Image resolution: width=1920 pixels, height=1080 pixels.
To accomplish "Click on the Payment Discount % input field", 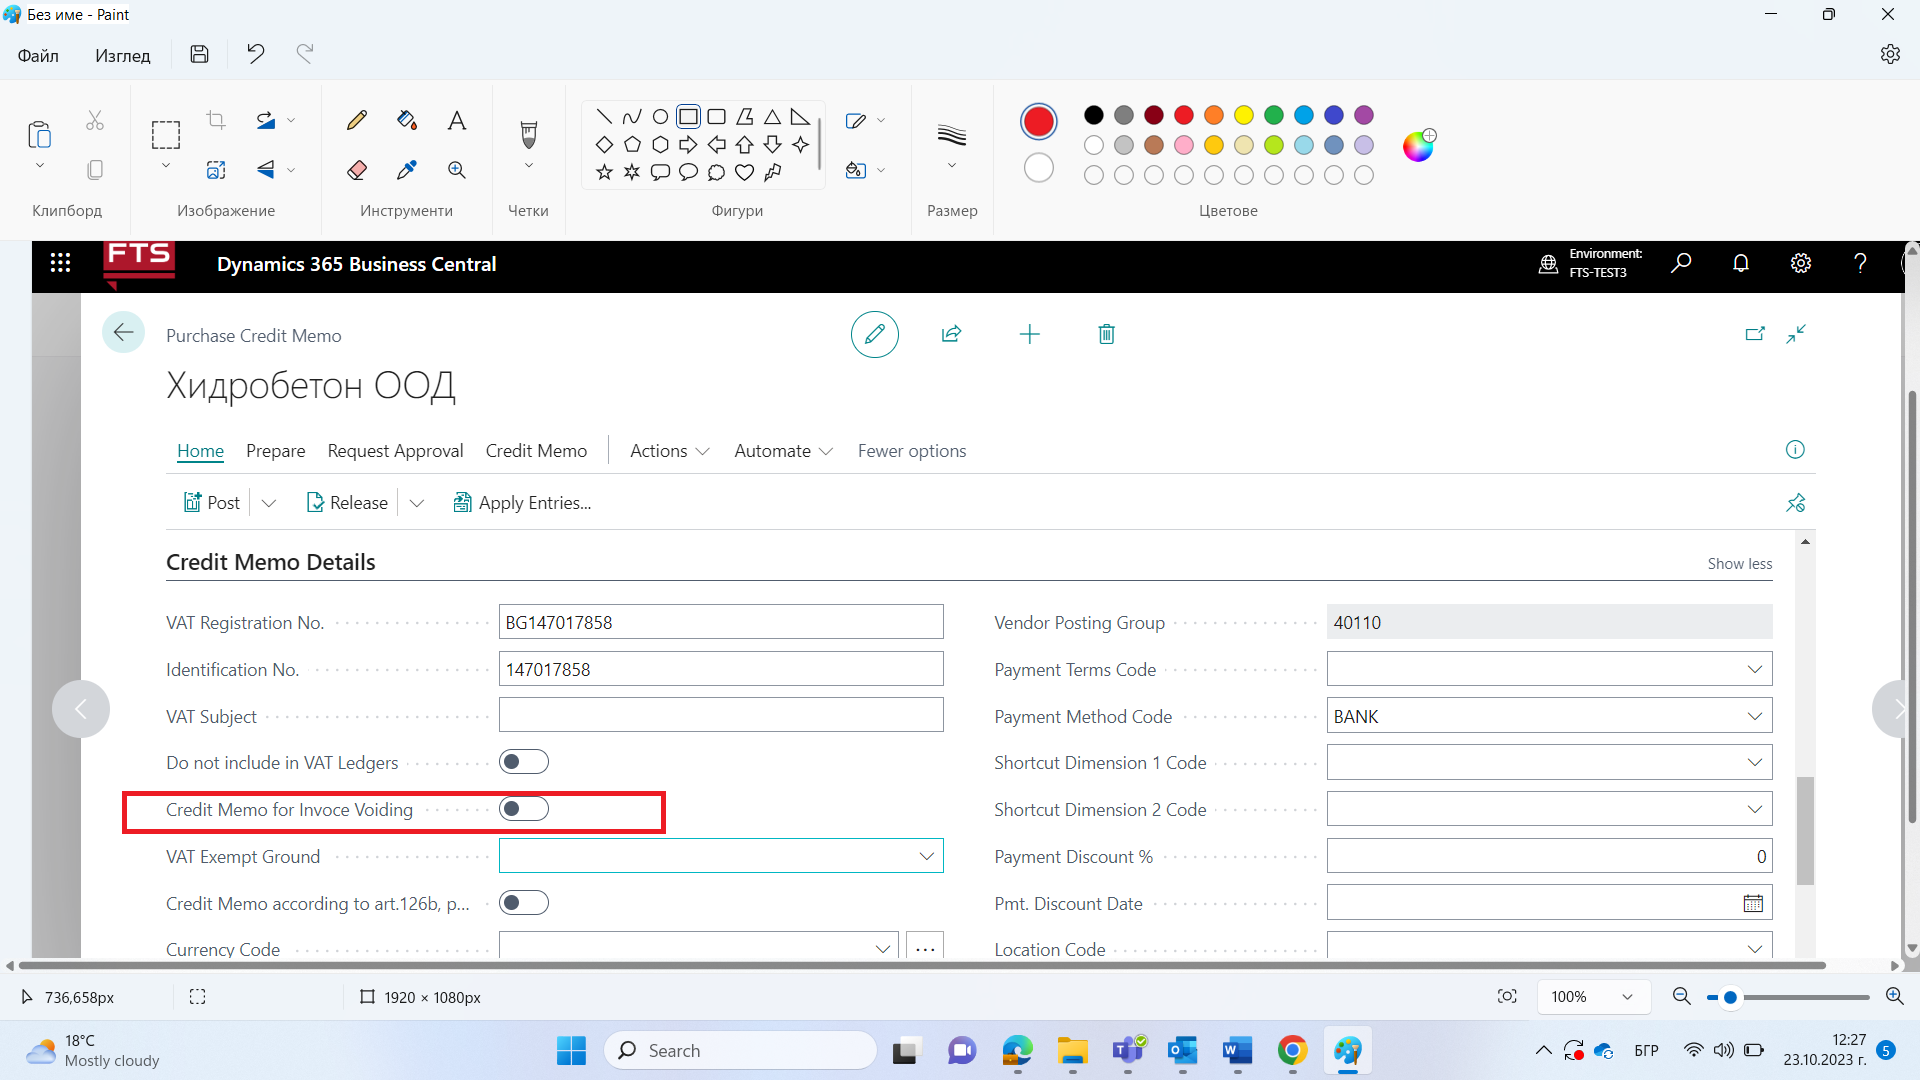I will pyautogui.click(x=1549, y=856).
